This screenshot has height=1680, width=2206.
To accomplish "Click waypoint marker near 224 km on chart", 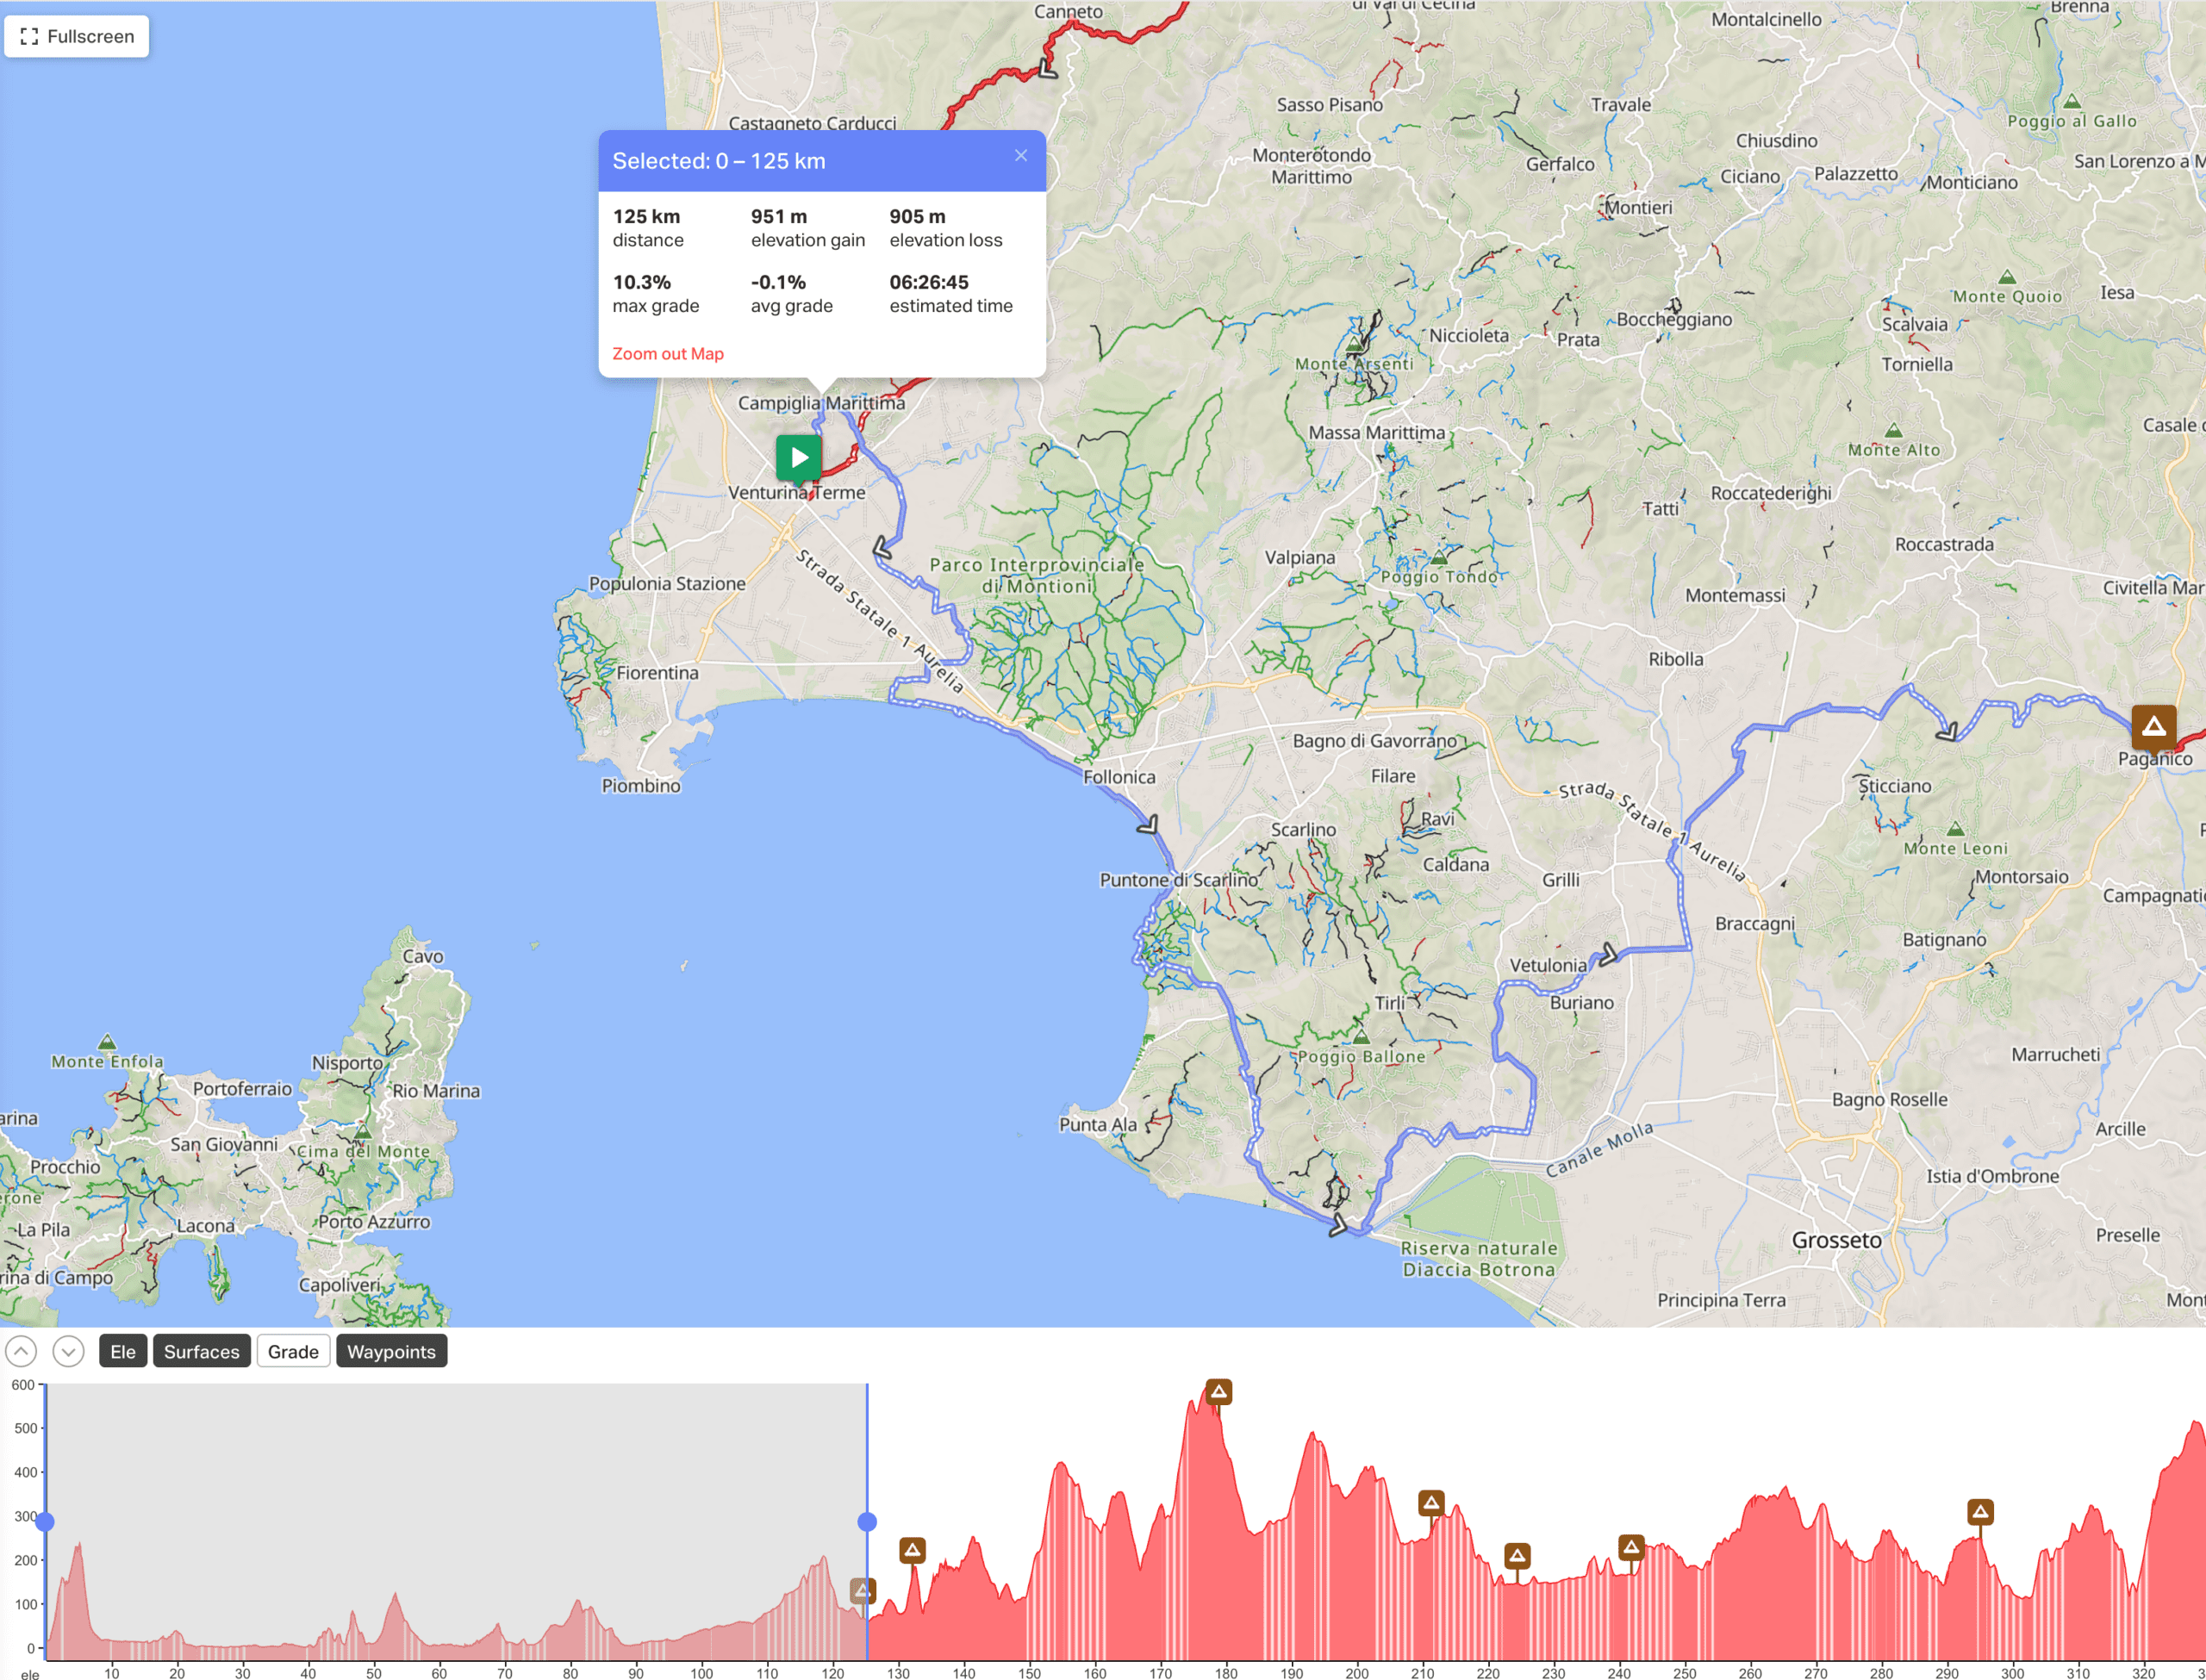I will coord(1517,1556).
